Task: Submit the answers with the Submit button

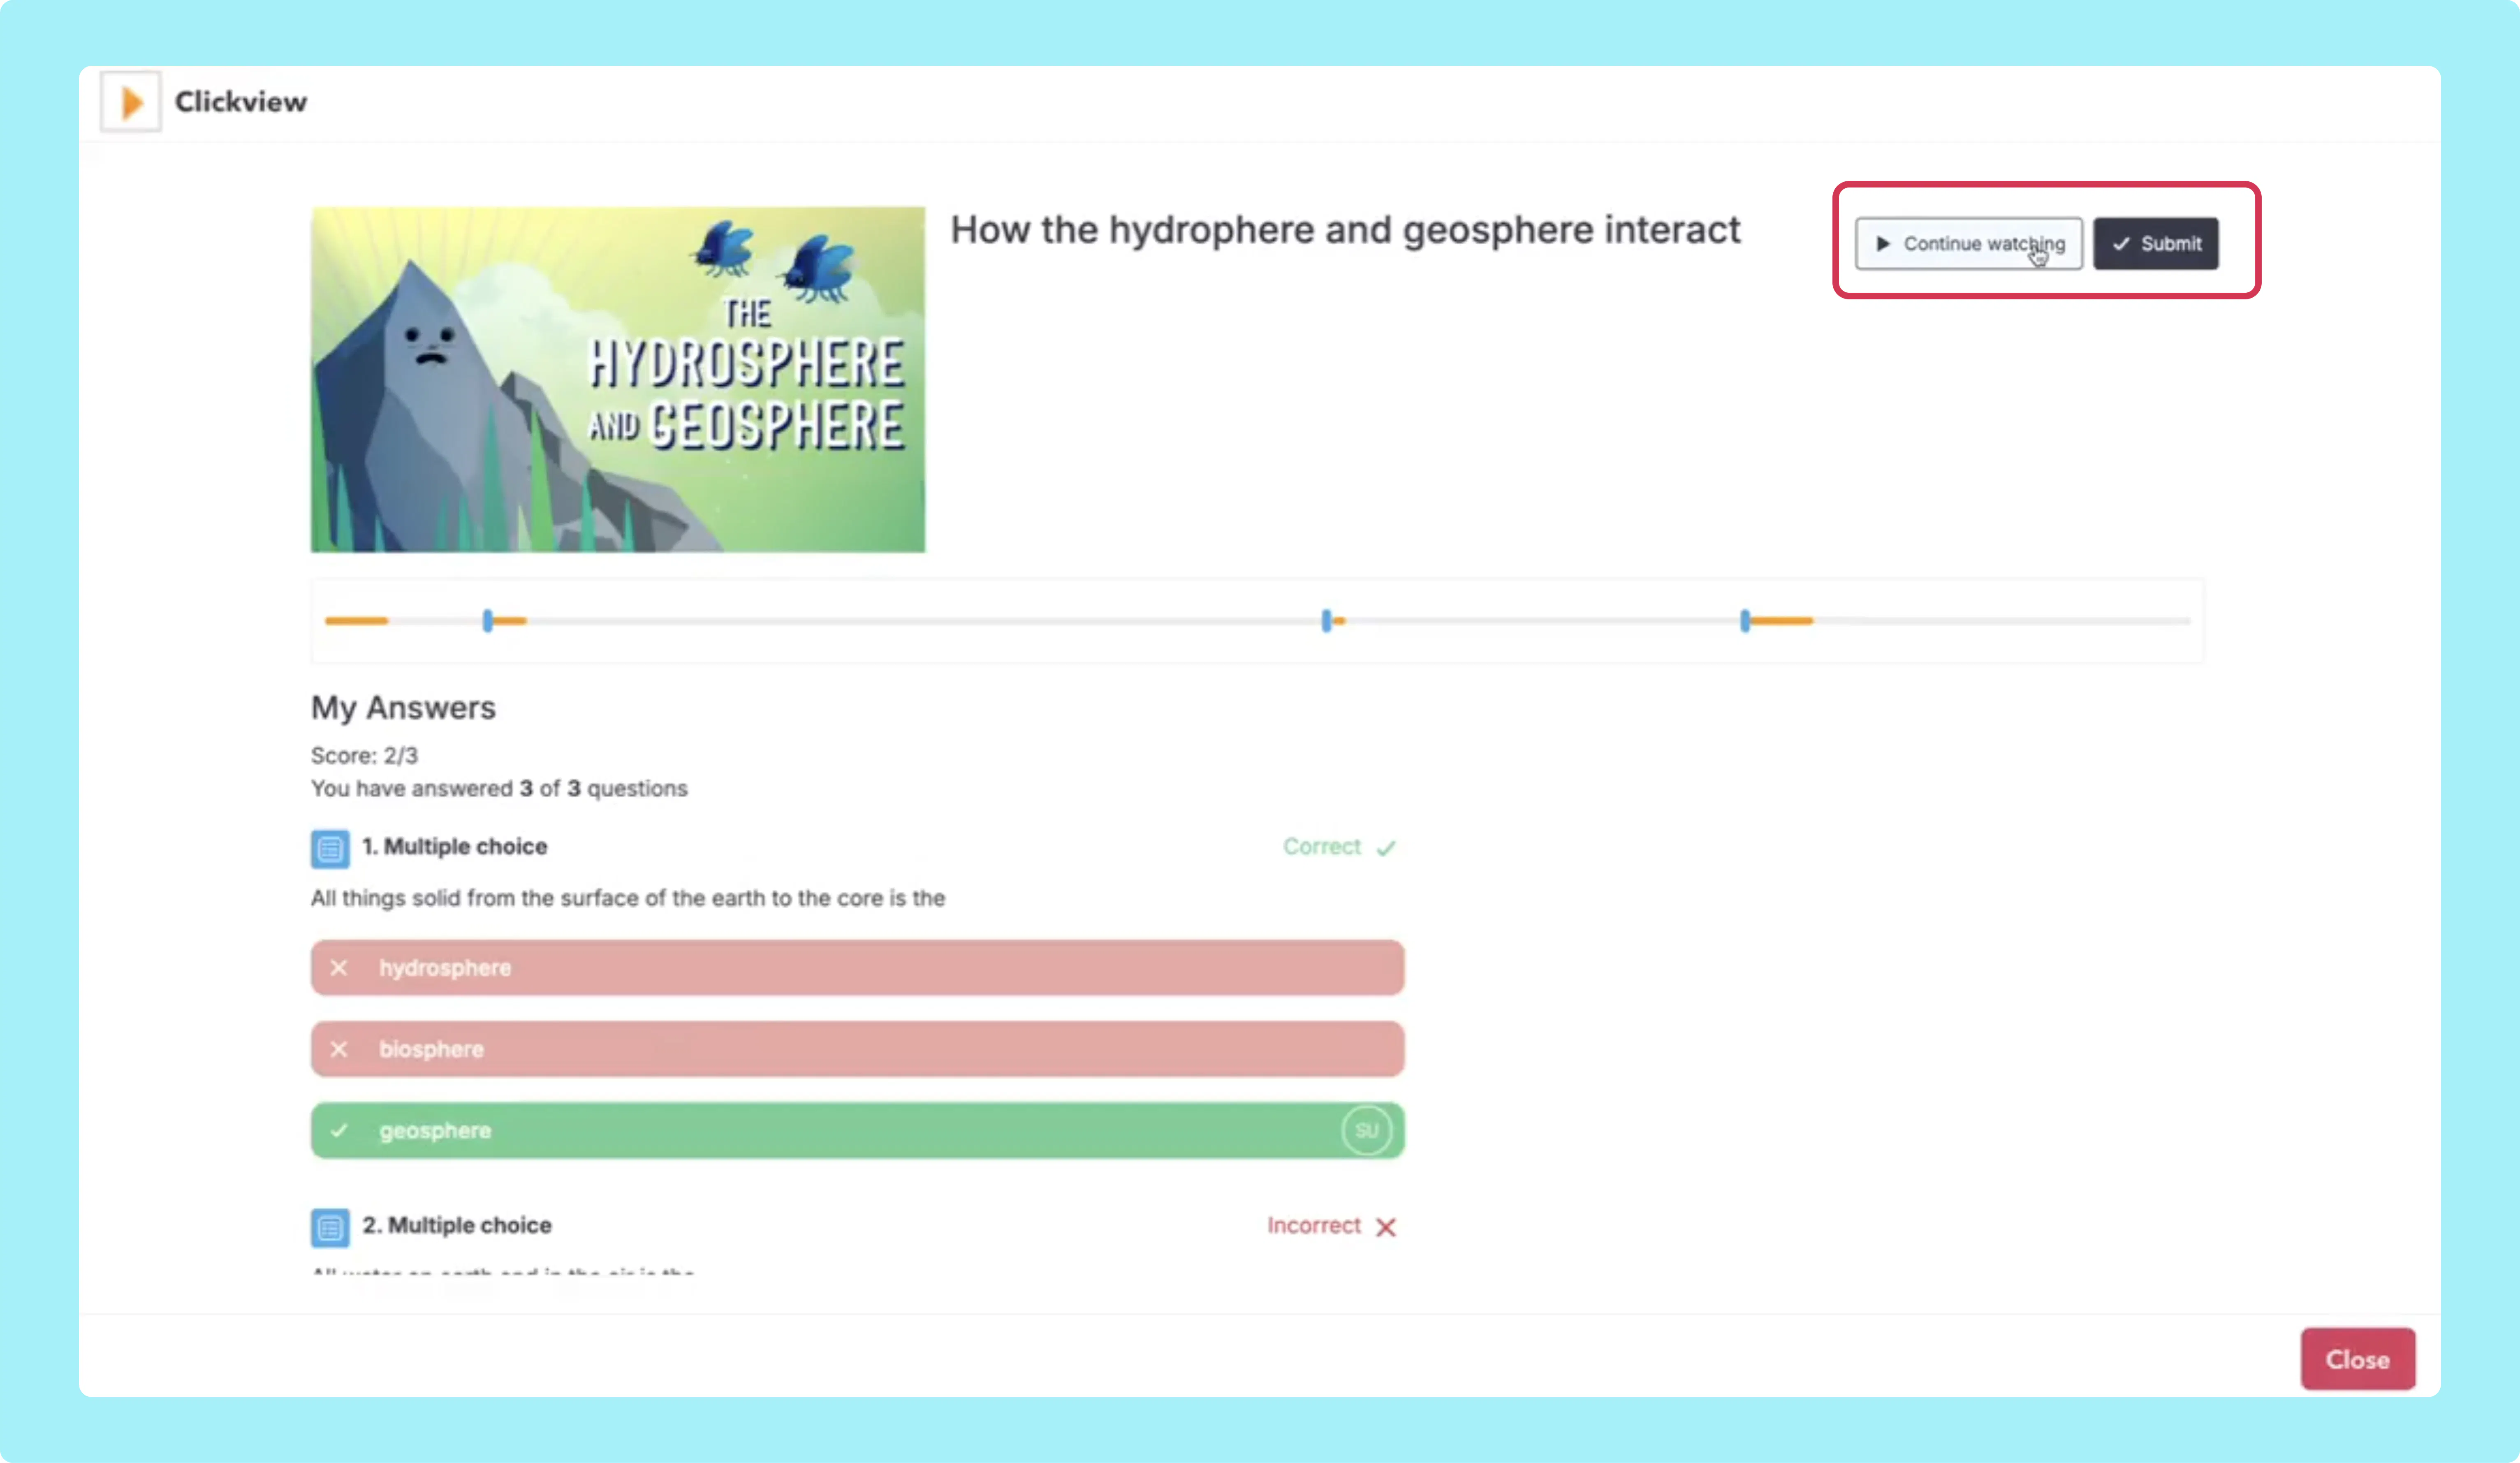Action: (x=2156, y=244)
